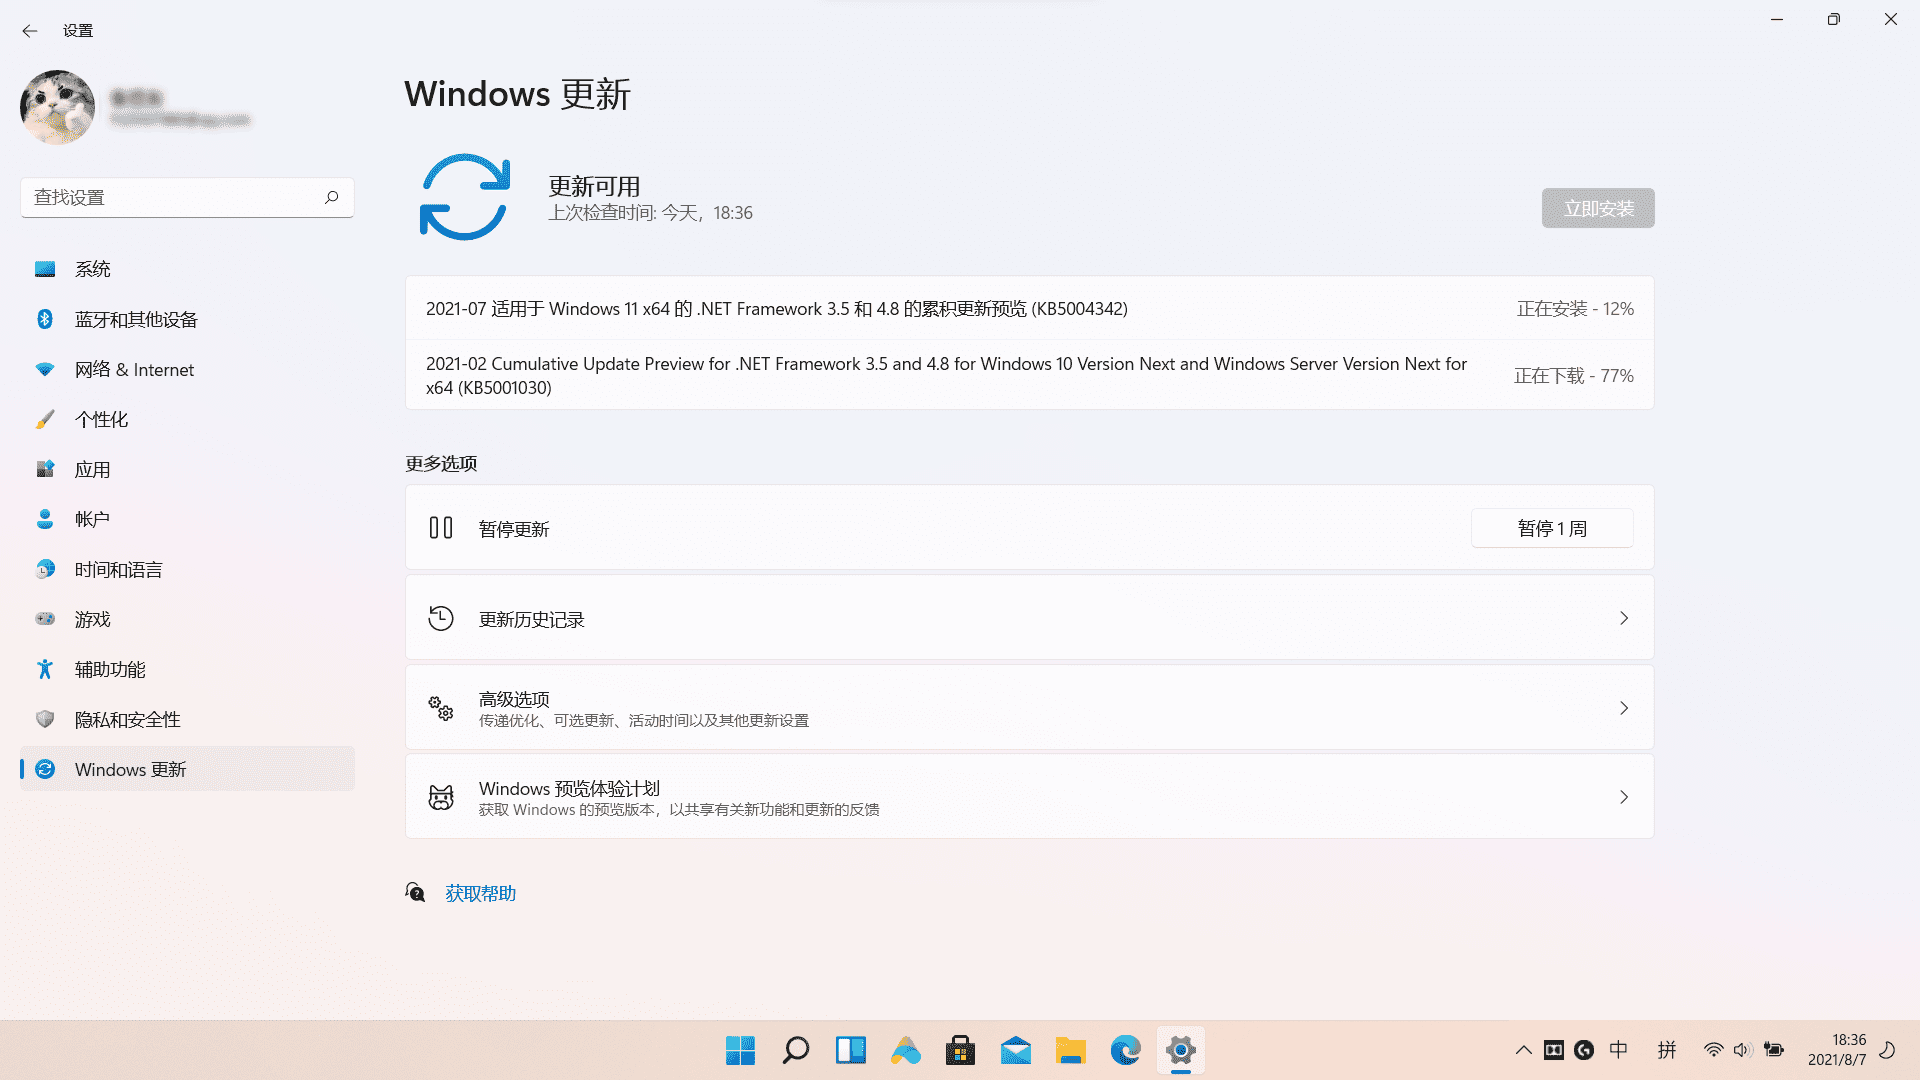This screenshot has height=1080, width=1920.
Task: Select 个性化 category
Action: click(x=187, y=419)
